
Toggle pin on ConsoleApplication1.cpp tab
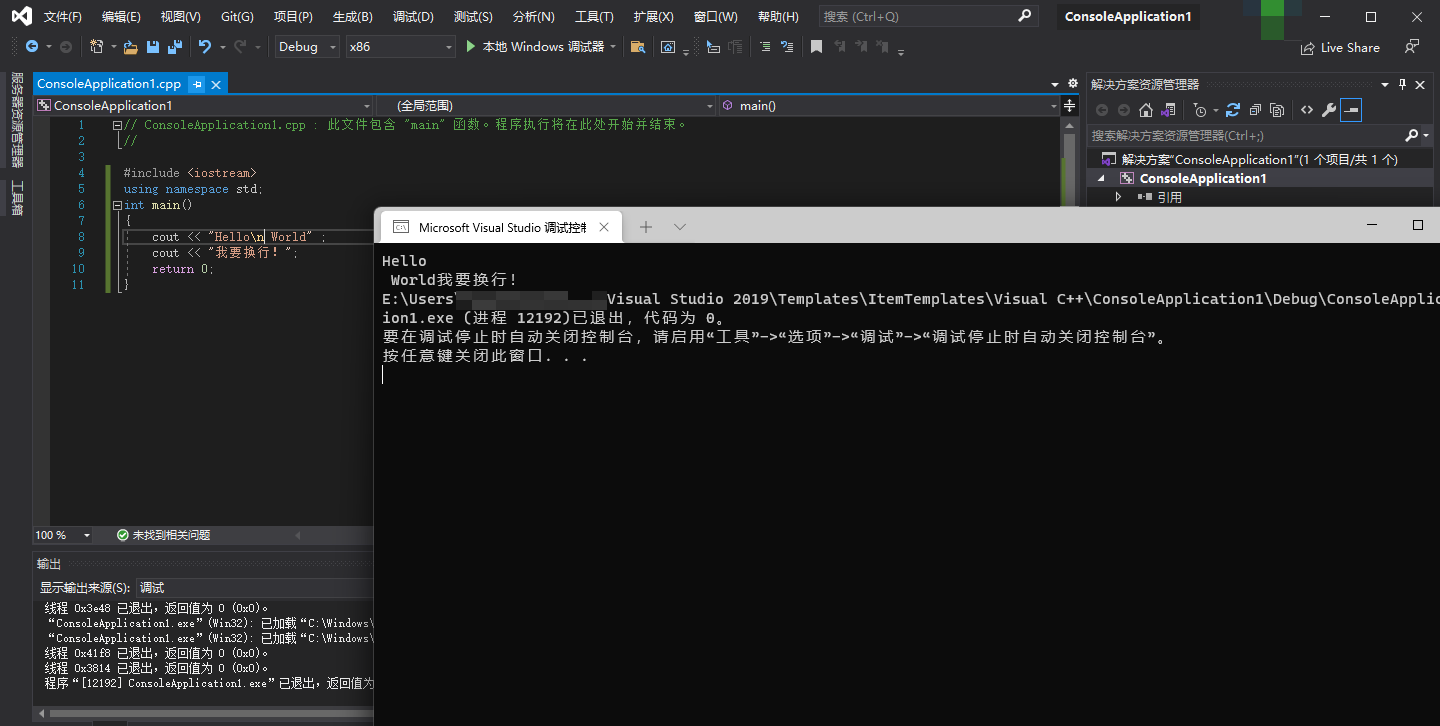coord(197,85)
